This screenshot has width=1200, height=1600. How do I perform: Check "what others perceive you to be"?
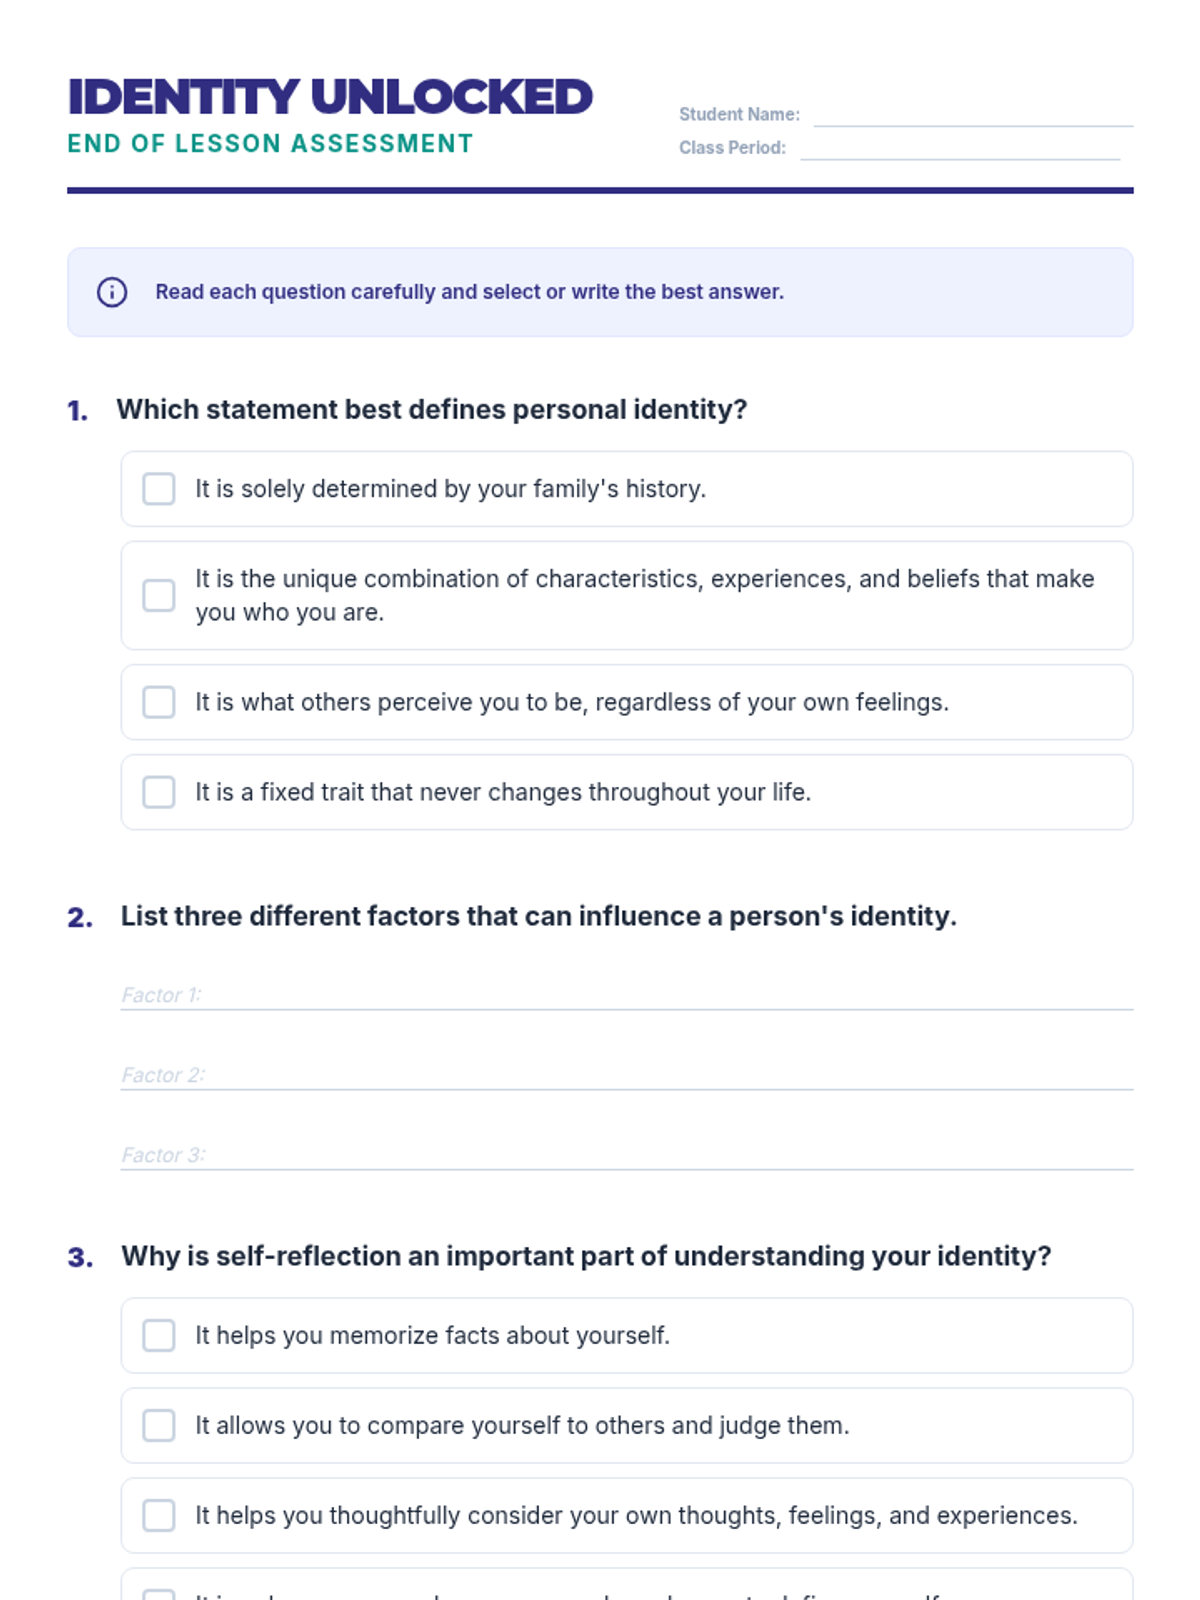[159, 702]
